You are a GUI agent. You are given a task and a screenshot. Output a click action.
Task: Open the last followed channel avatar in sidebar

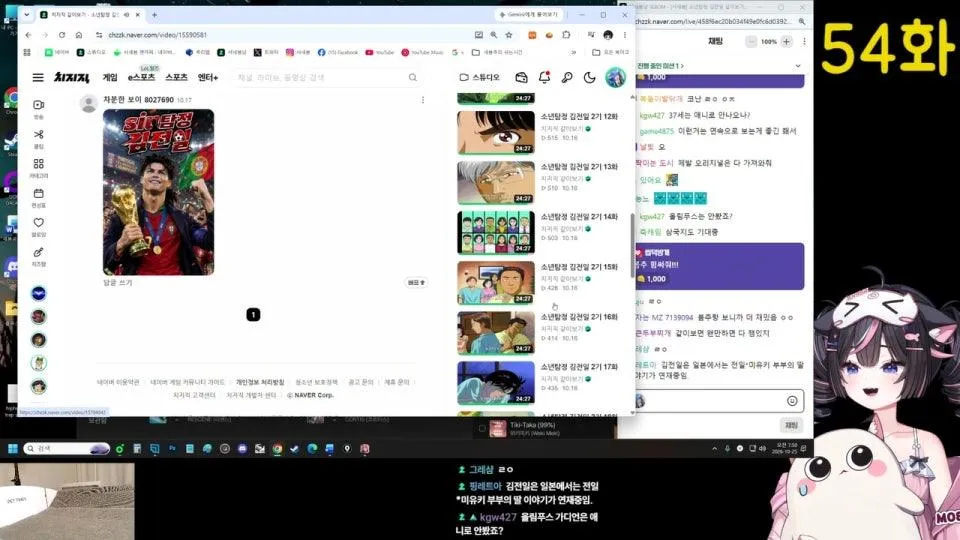(x=39, y=386)
